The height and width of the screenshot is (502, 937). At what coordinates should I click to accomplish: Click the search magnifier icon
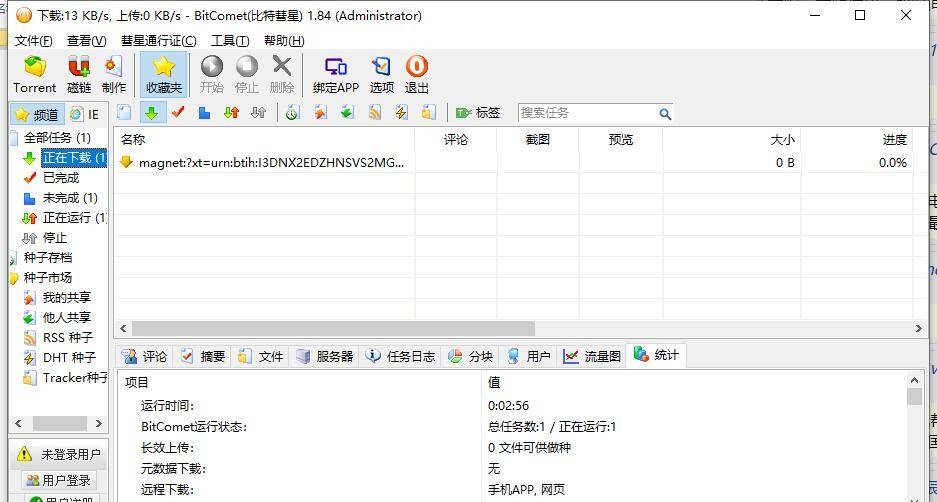tap(665, 114)
